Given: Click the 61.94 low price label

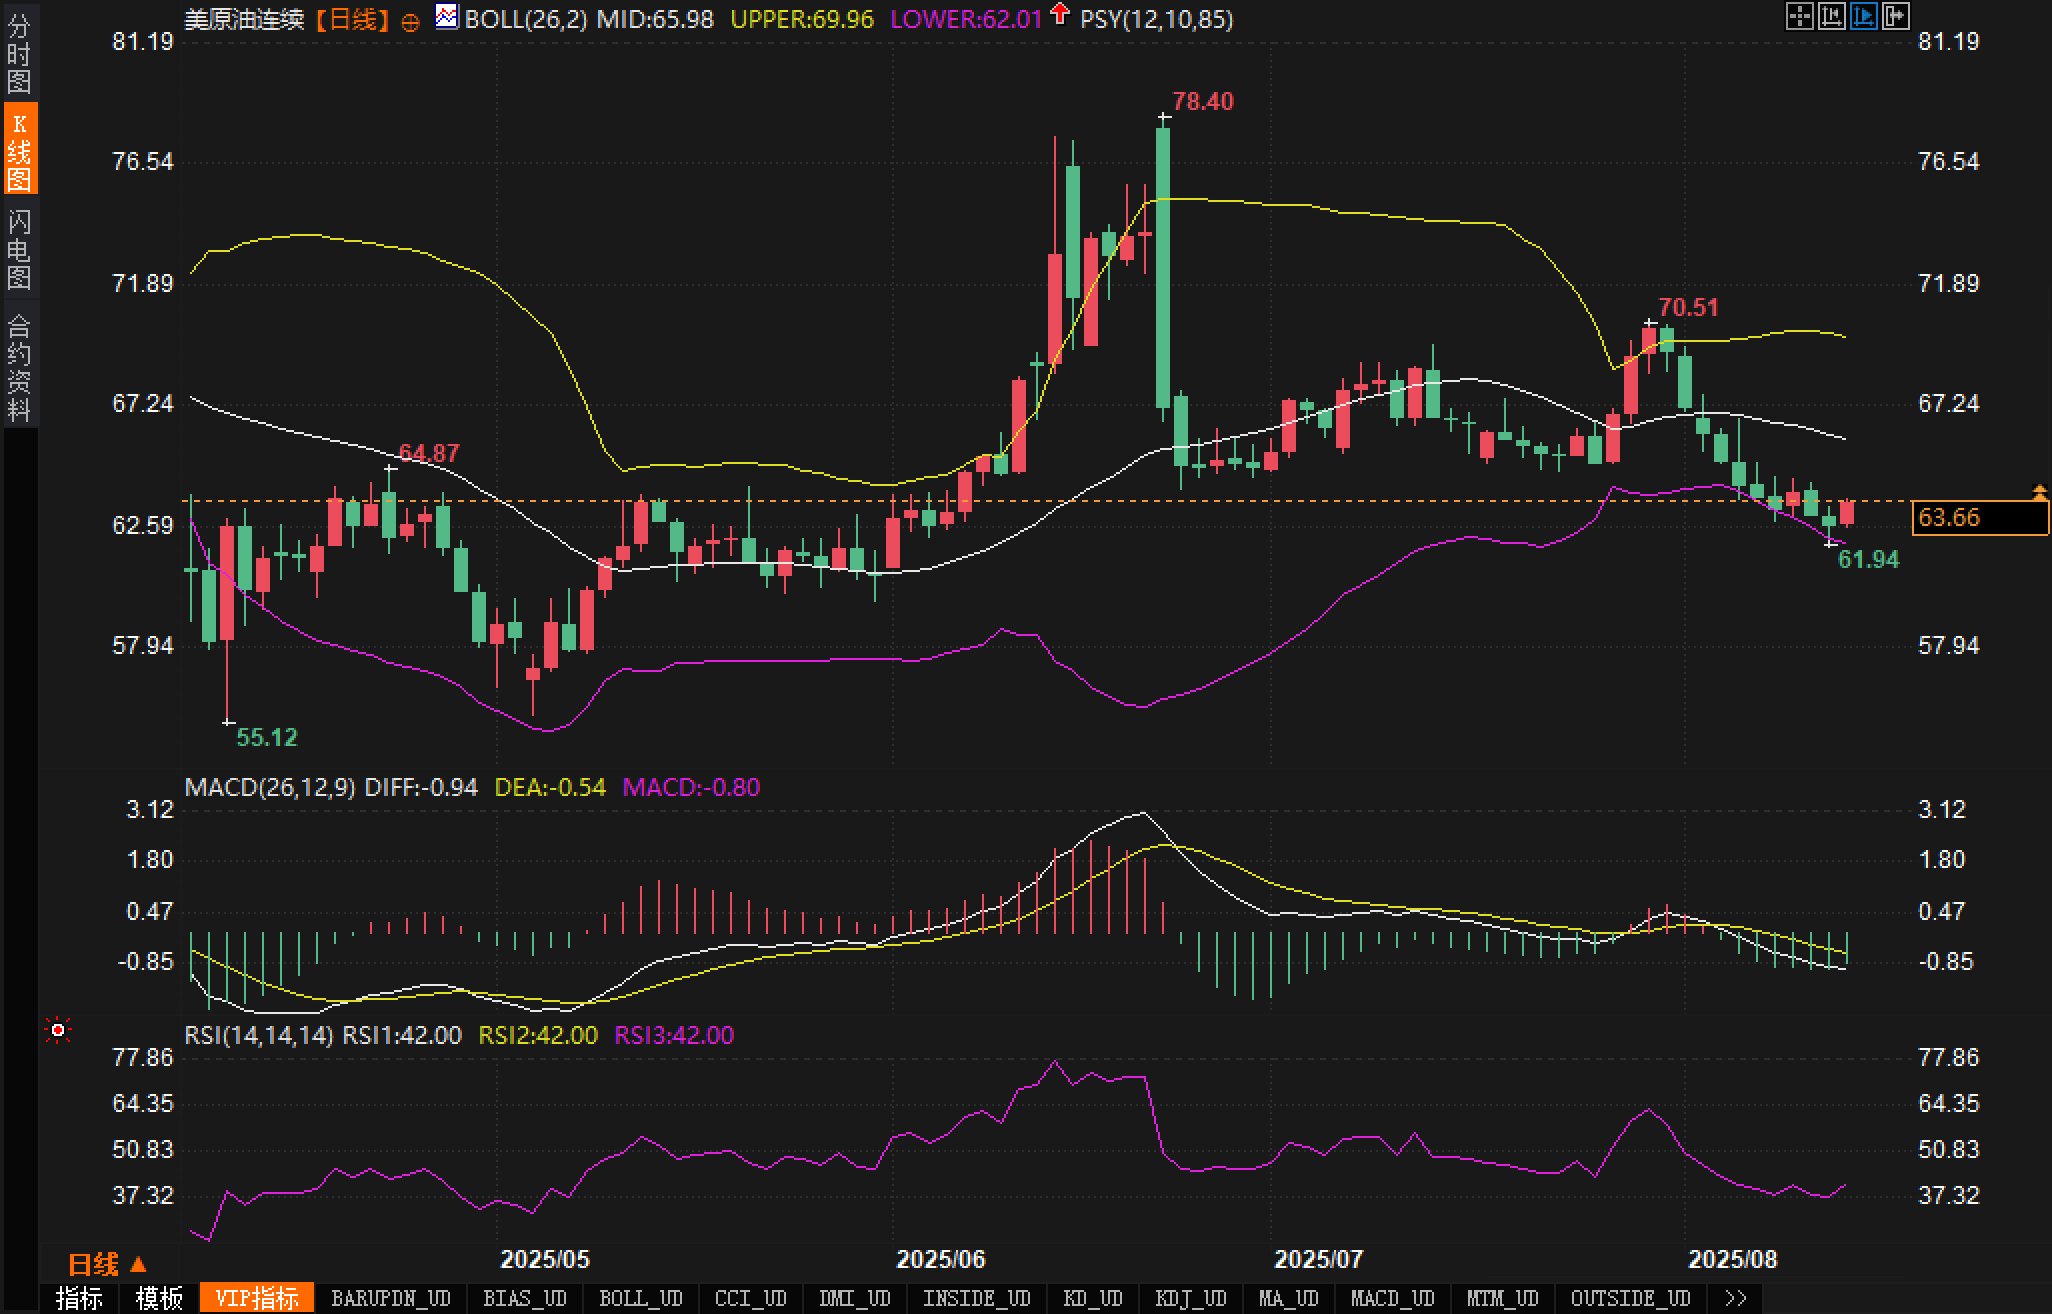Looking at the screenshot, I should coord(1868,559).
